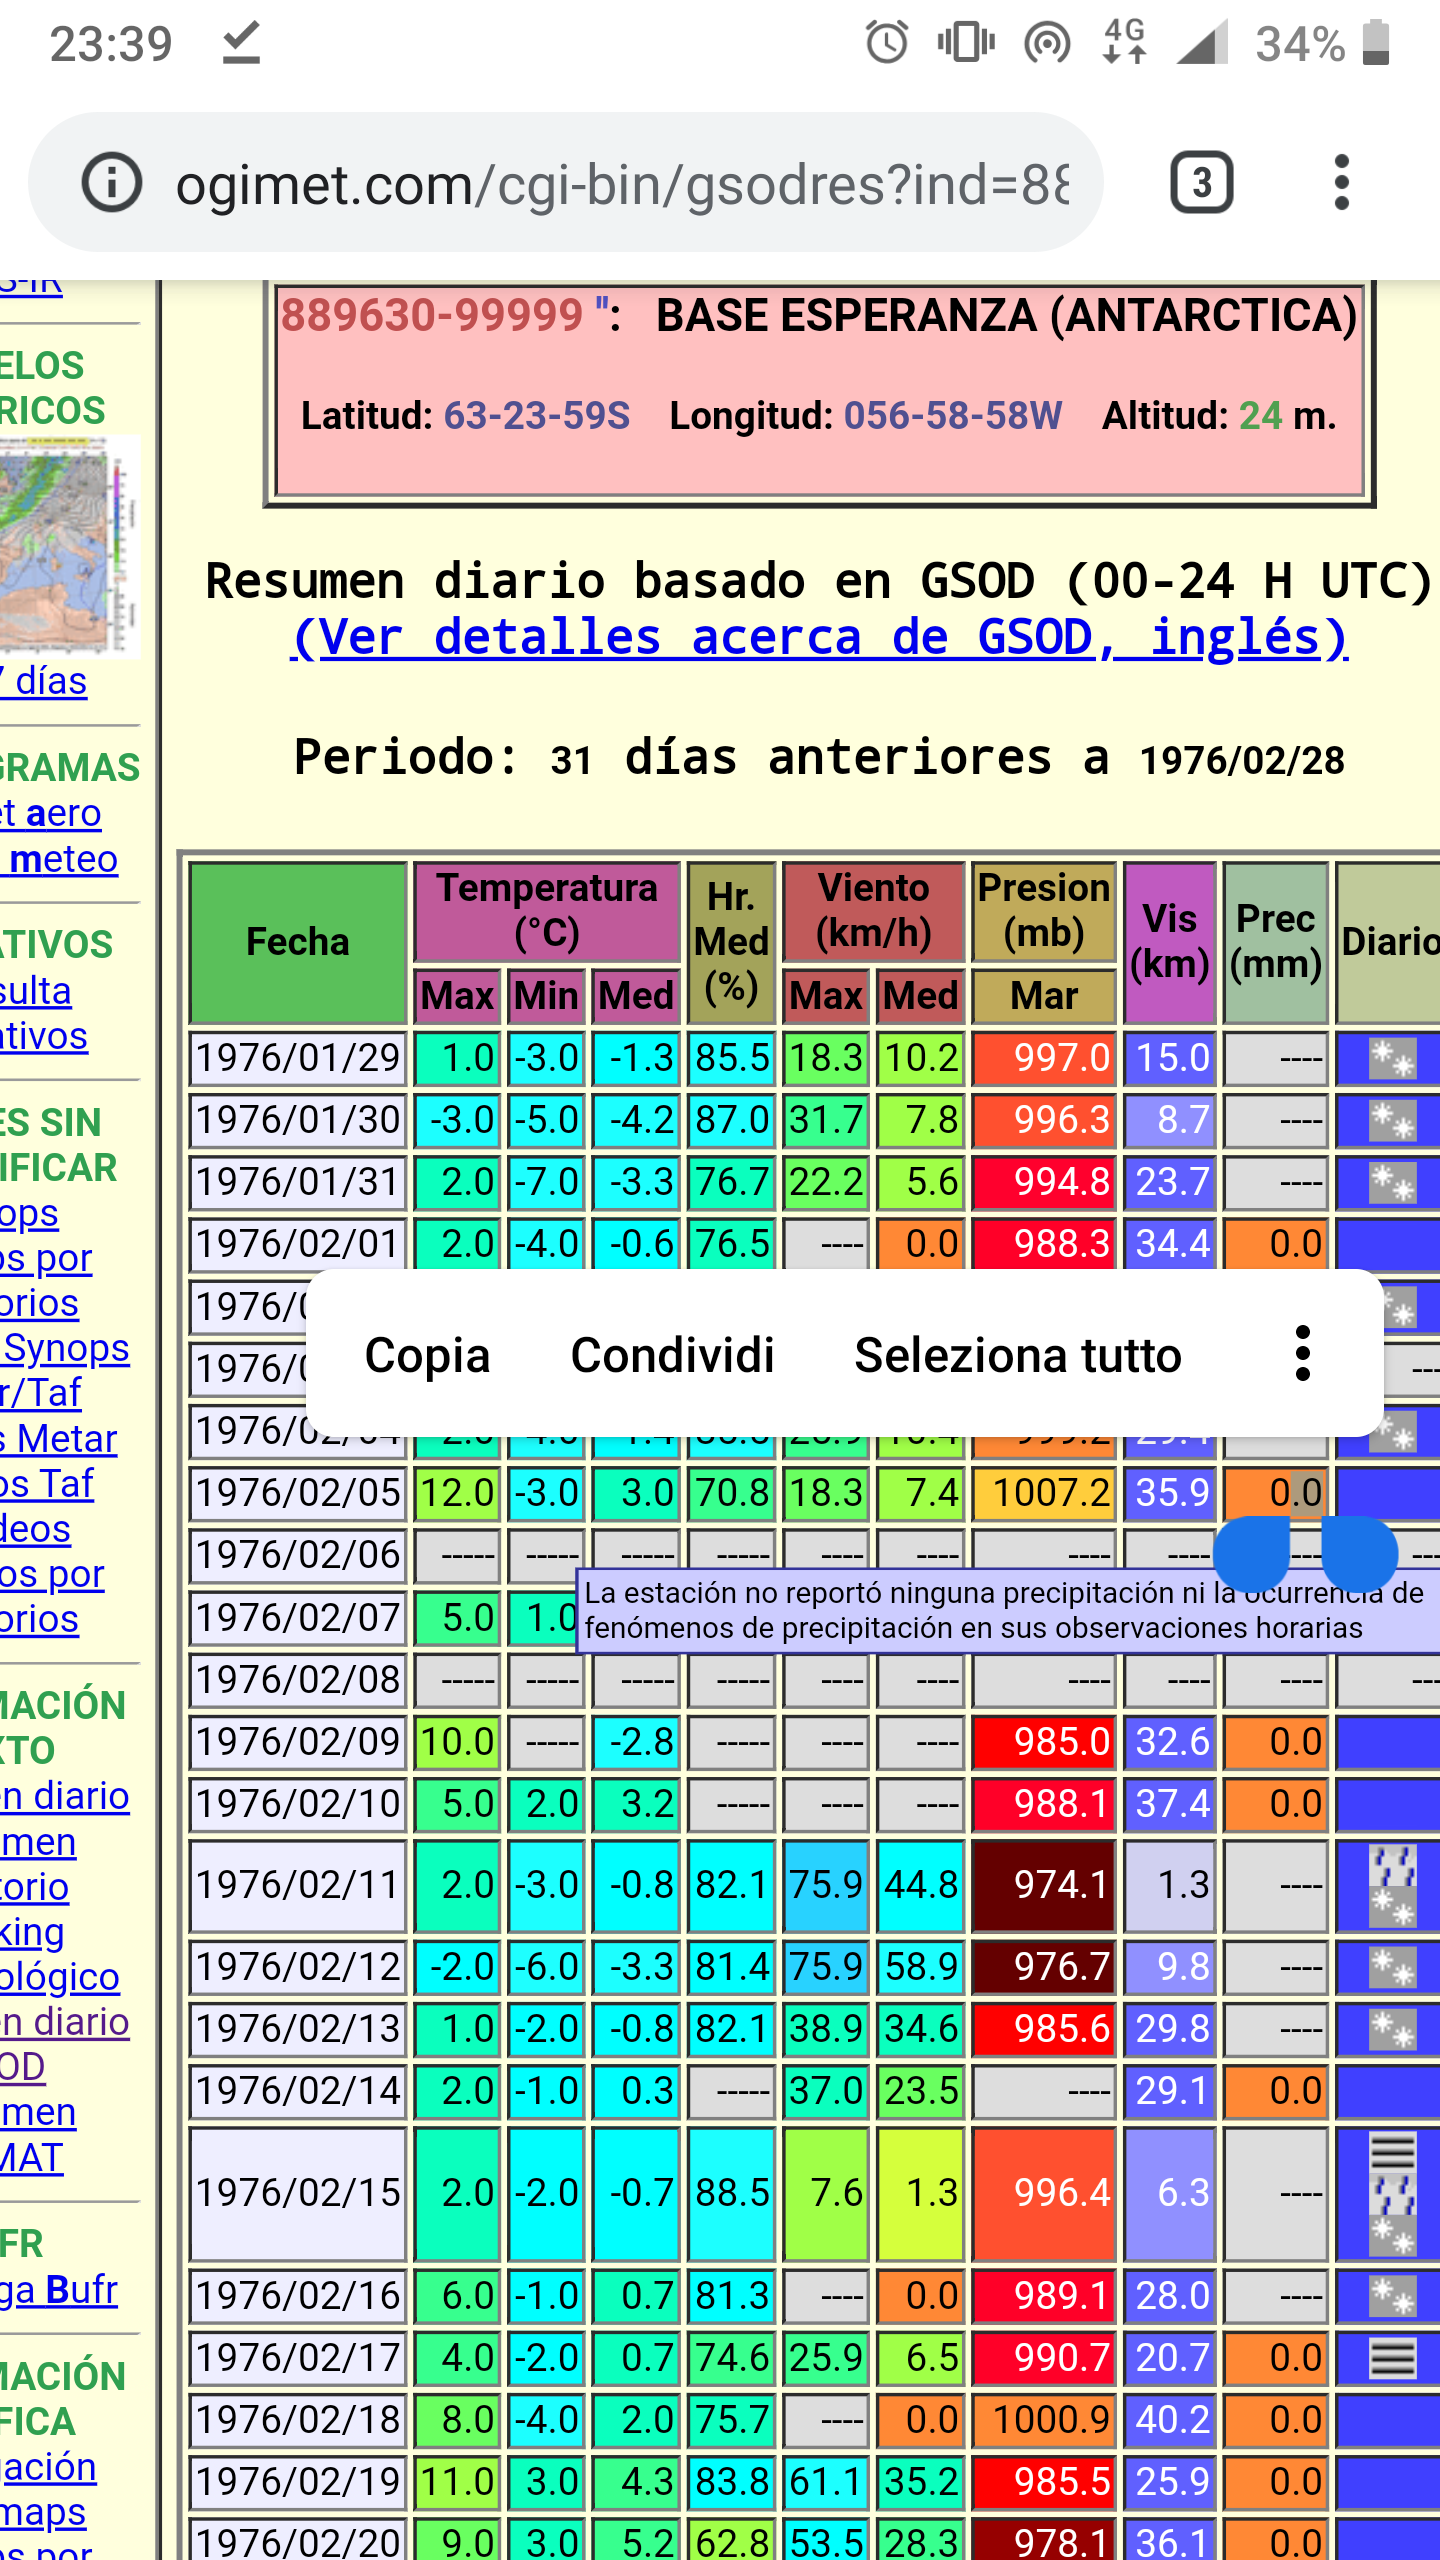Open Chrome's three-dot overflow menu
Viewport: 1440px width, 2560px height.
pos(1341,183)
